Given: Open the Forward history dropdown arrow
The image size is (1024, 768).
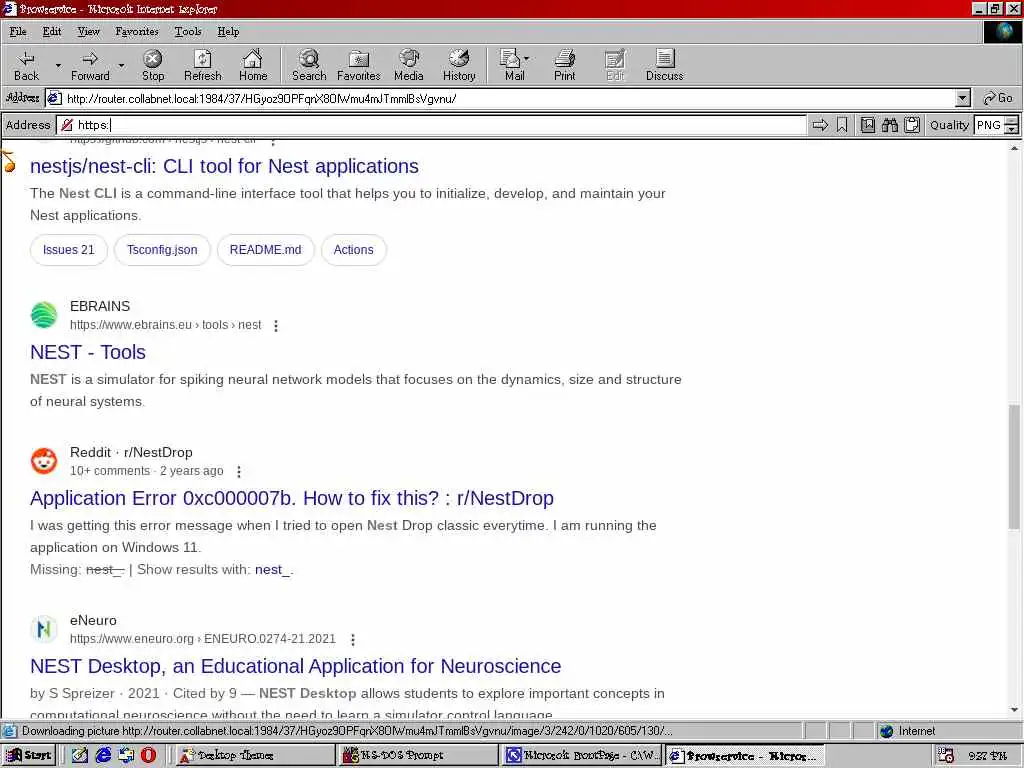Looking at the screenshot, I should click(121, 65).
